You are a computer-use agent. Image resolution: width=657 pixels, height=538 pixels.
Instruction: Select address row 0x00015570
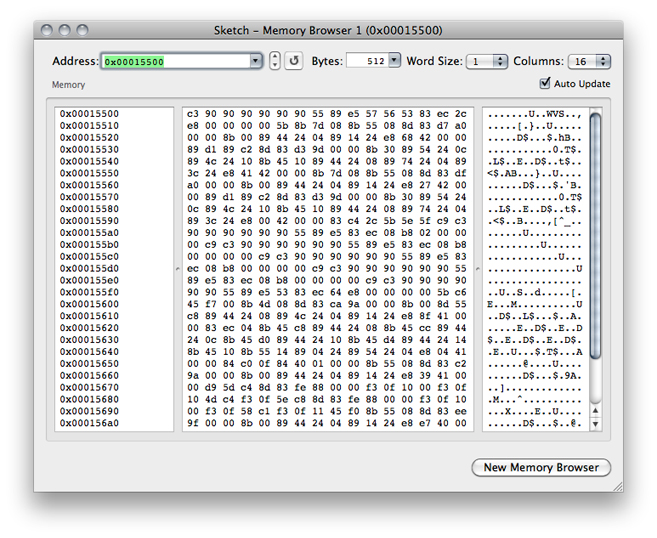(x=89, y=197)
